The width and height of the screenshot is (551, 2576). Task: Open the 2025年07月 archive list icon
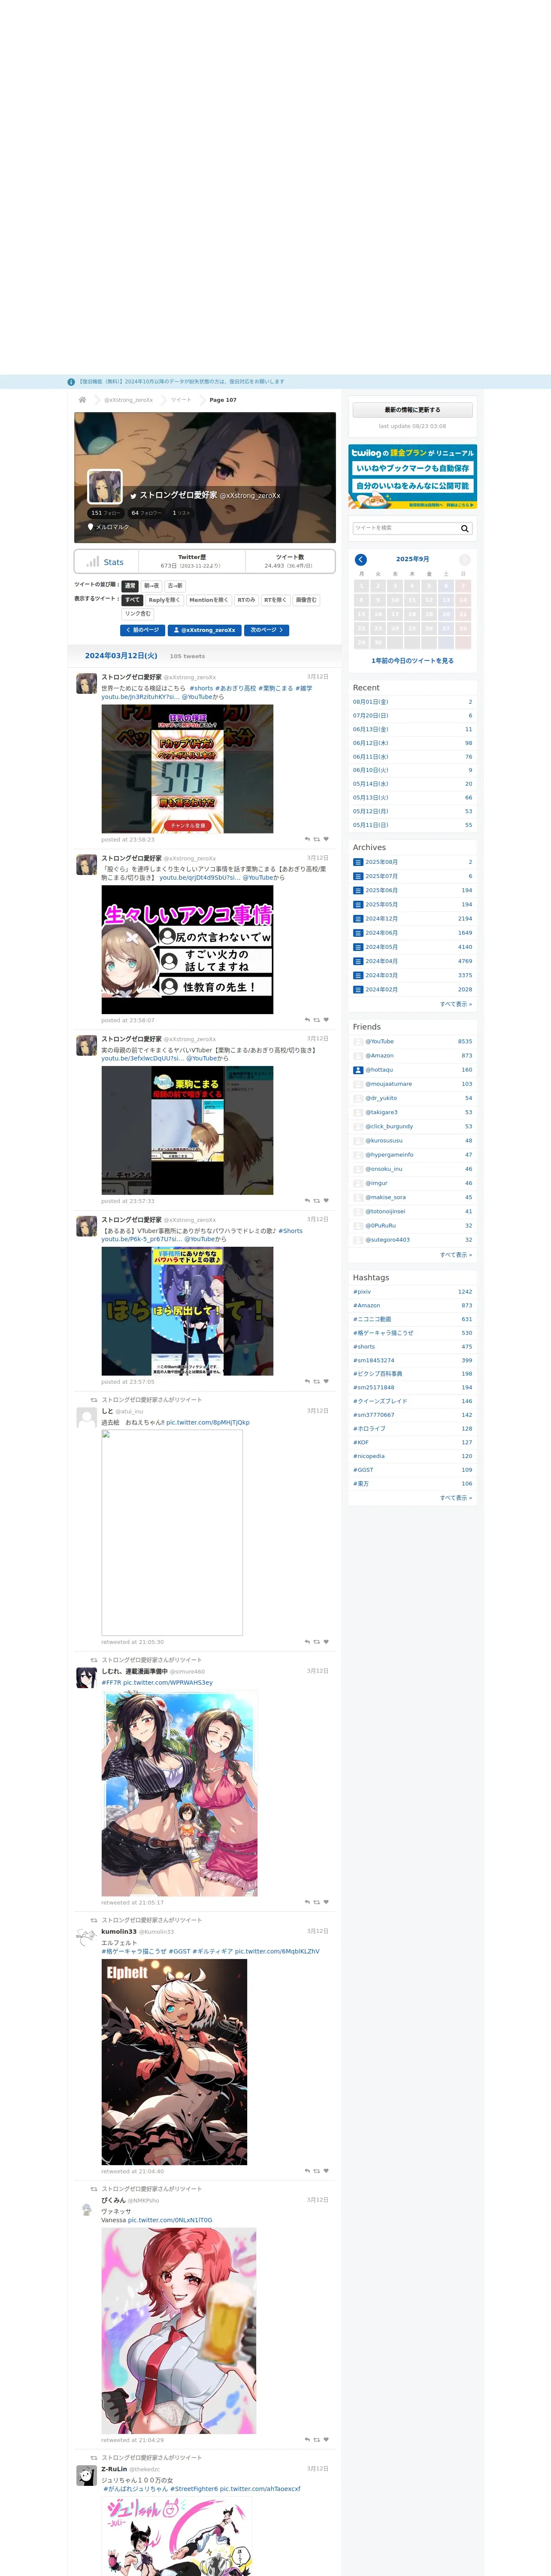358,876
